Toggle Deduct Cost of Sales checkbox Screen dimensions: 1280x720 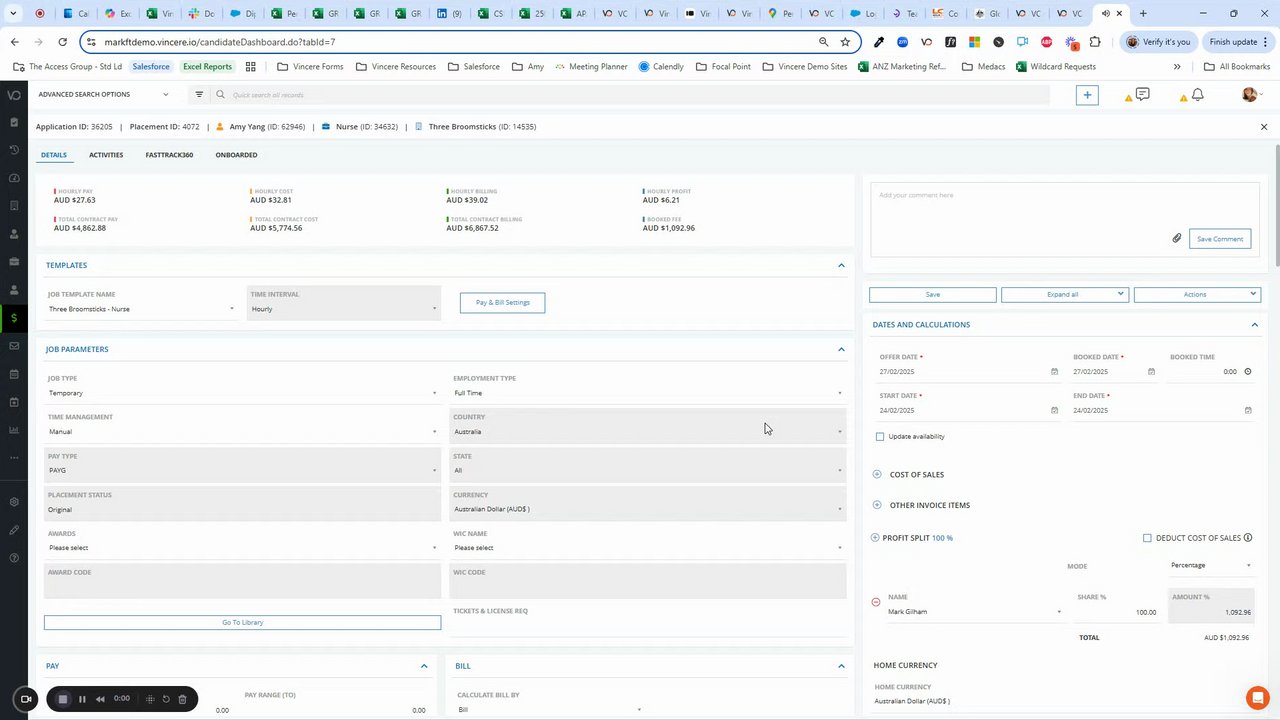(x=1147, y=538)
